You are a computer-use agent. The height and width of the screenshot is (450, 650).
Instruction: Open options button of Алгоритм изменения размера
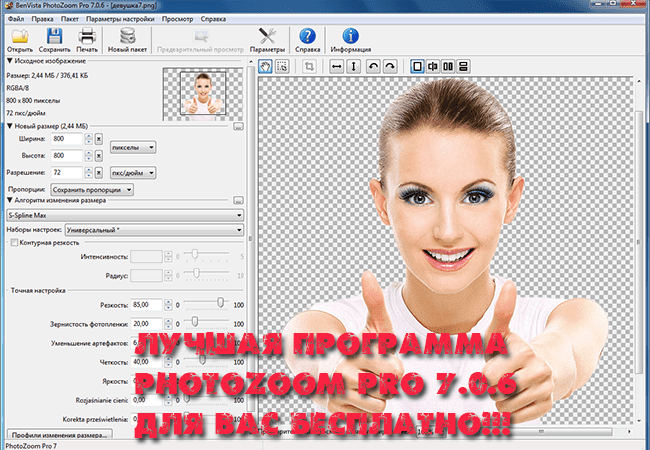238,201
